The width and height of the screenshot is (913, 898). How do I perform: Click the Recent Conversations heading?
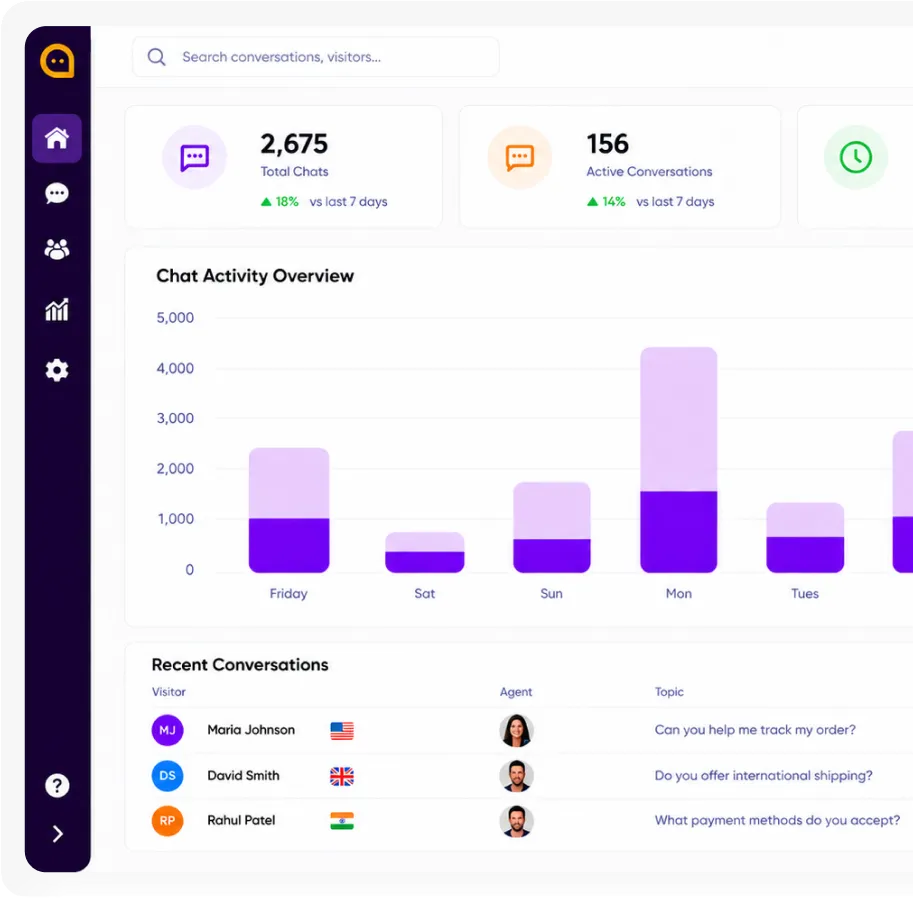point(240,664)
